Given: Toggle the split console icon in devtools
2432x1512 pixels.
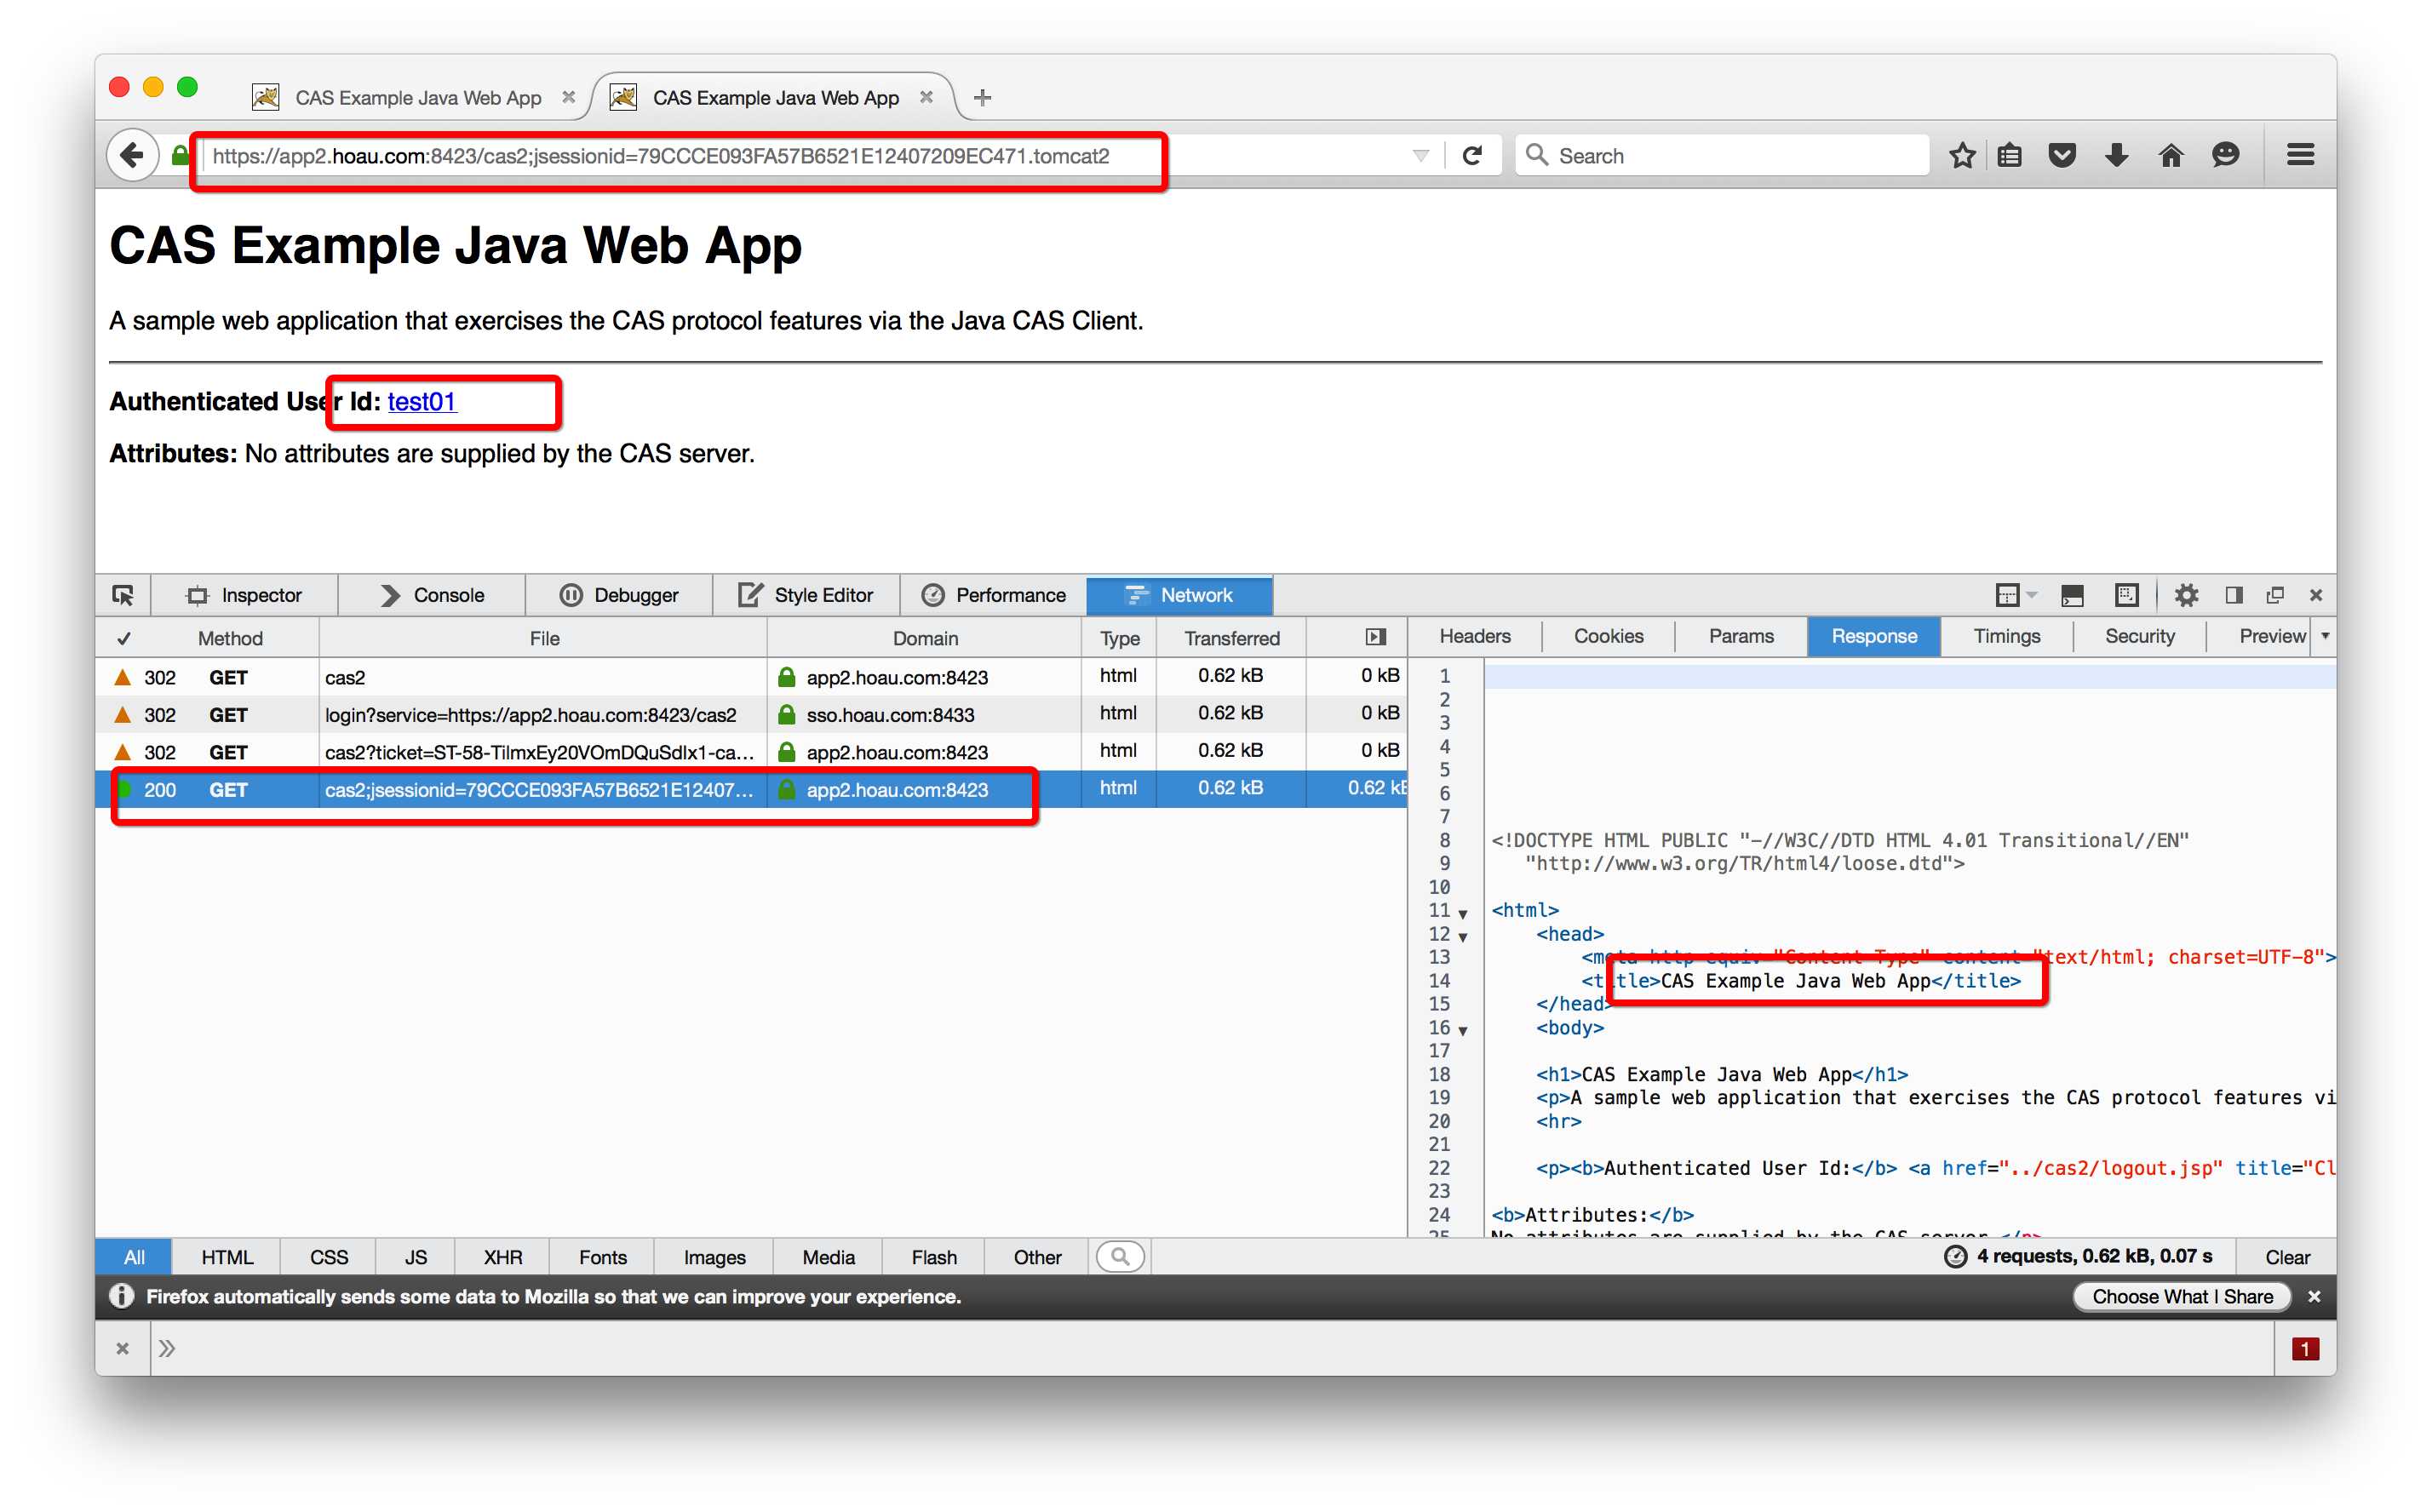Looking at the screenshot, I should [2072, 595].
